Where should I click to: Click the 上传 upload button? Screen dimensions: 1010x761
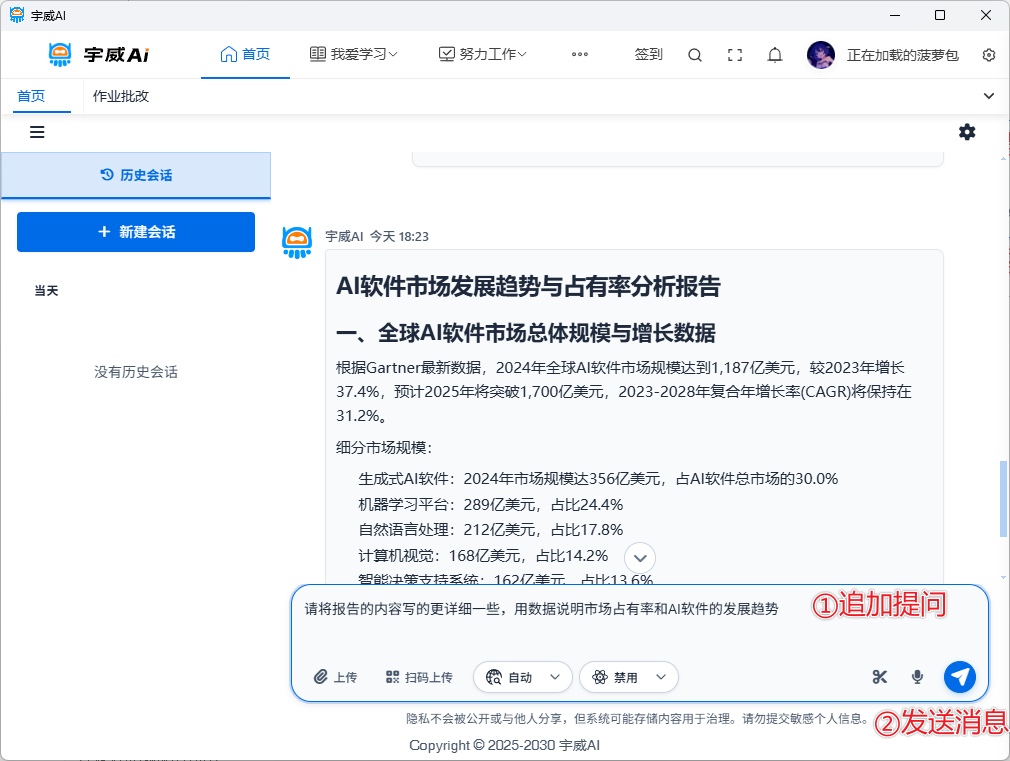335,677
